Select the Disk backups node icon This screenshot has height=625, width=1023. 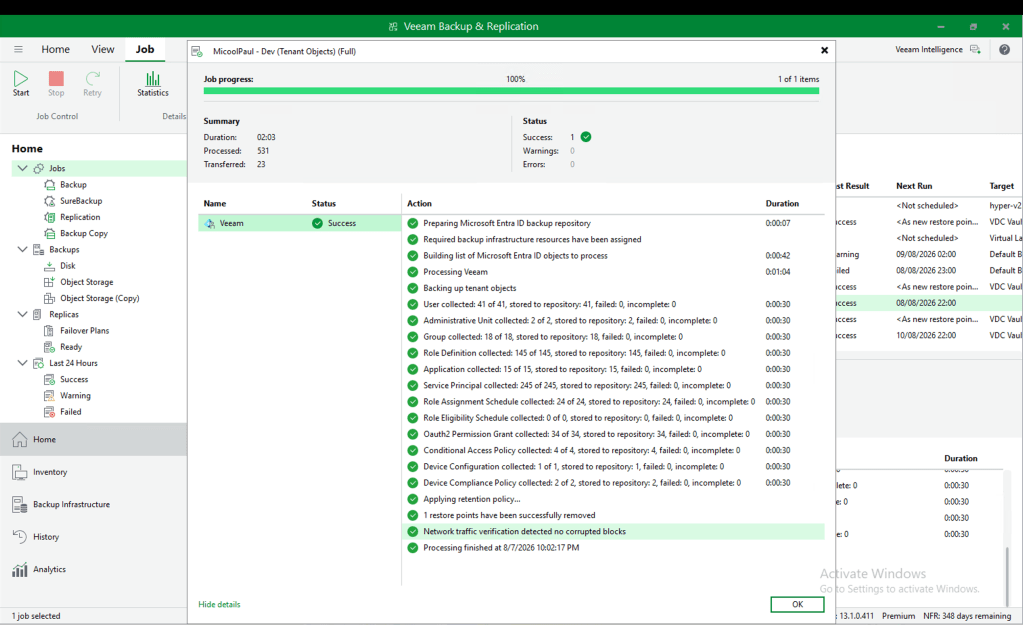click(50, 266)
